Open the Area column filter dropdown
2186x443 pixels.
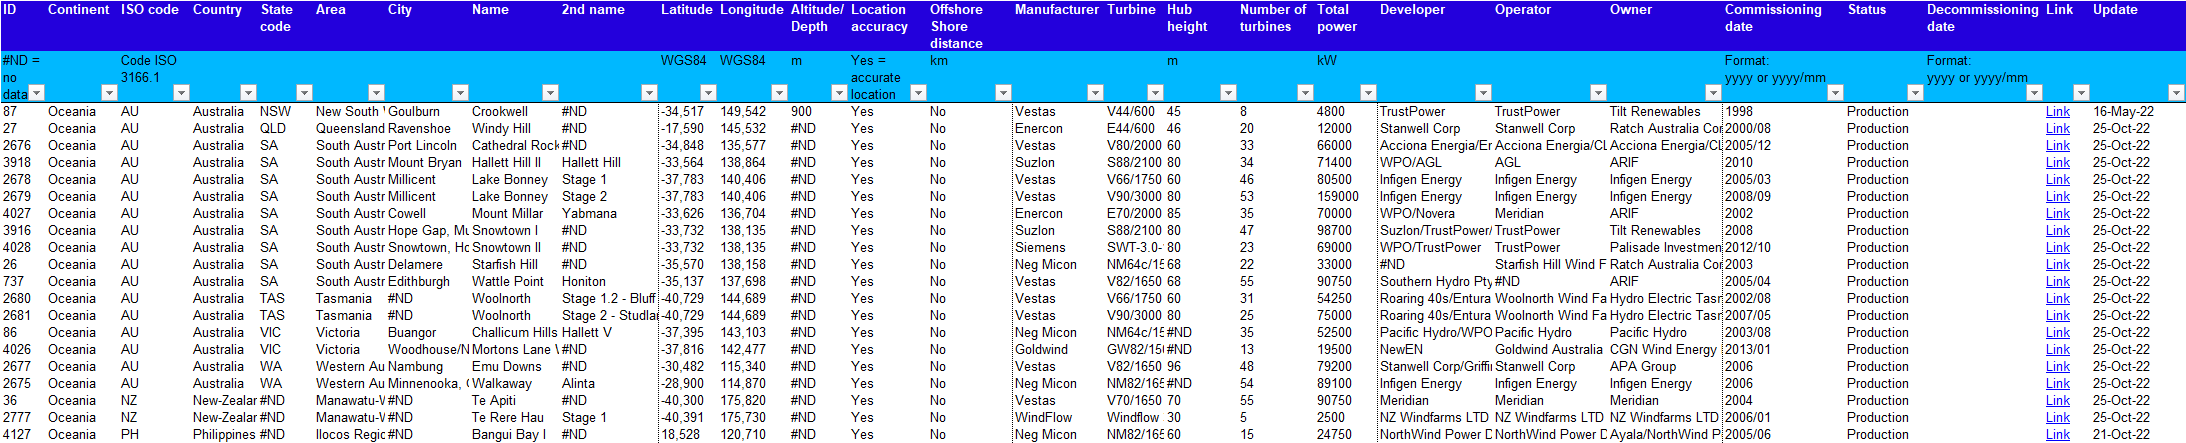[376, 93]
